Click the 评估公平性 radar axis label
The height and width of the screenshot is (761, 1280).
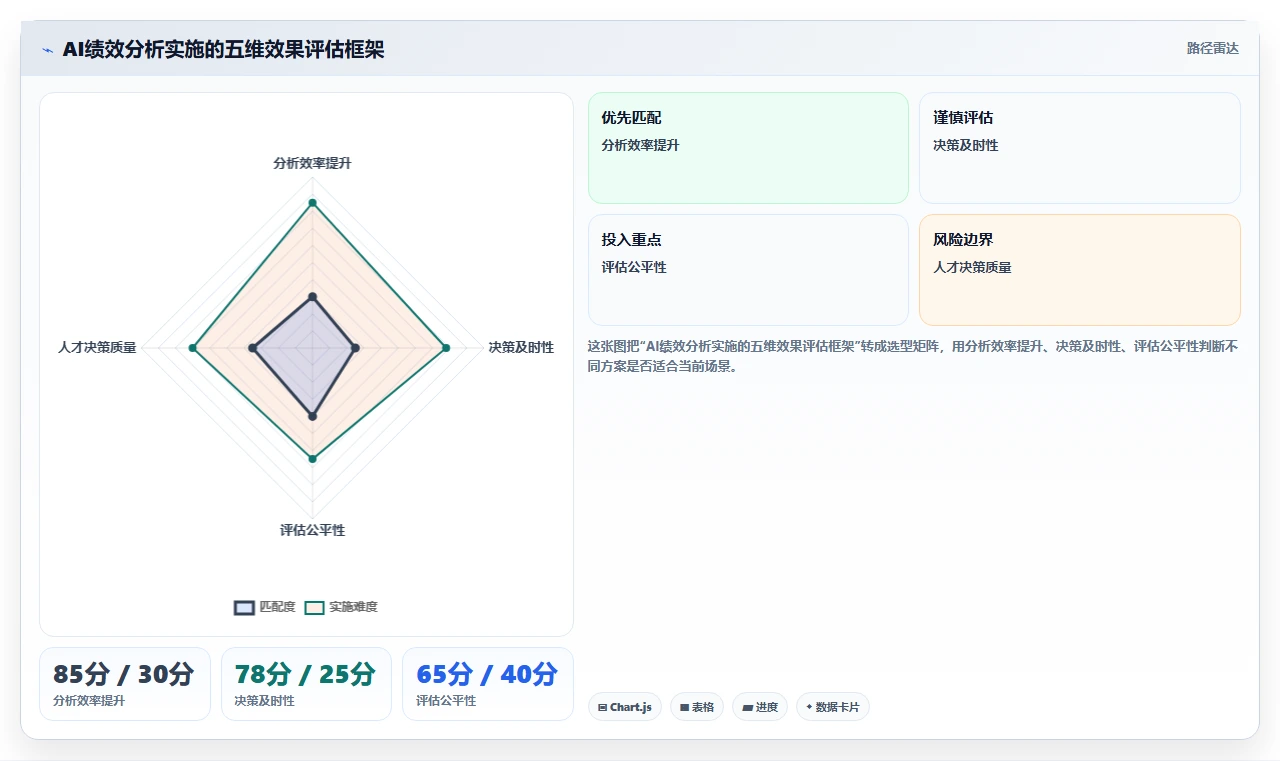click(x=312, y=530)
